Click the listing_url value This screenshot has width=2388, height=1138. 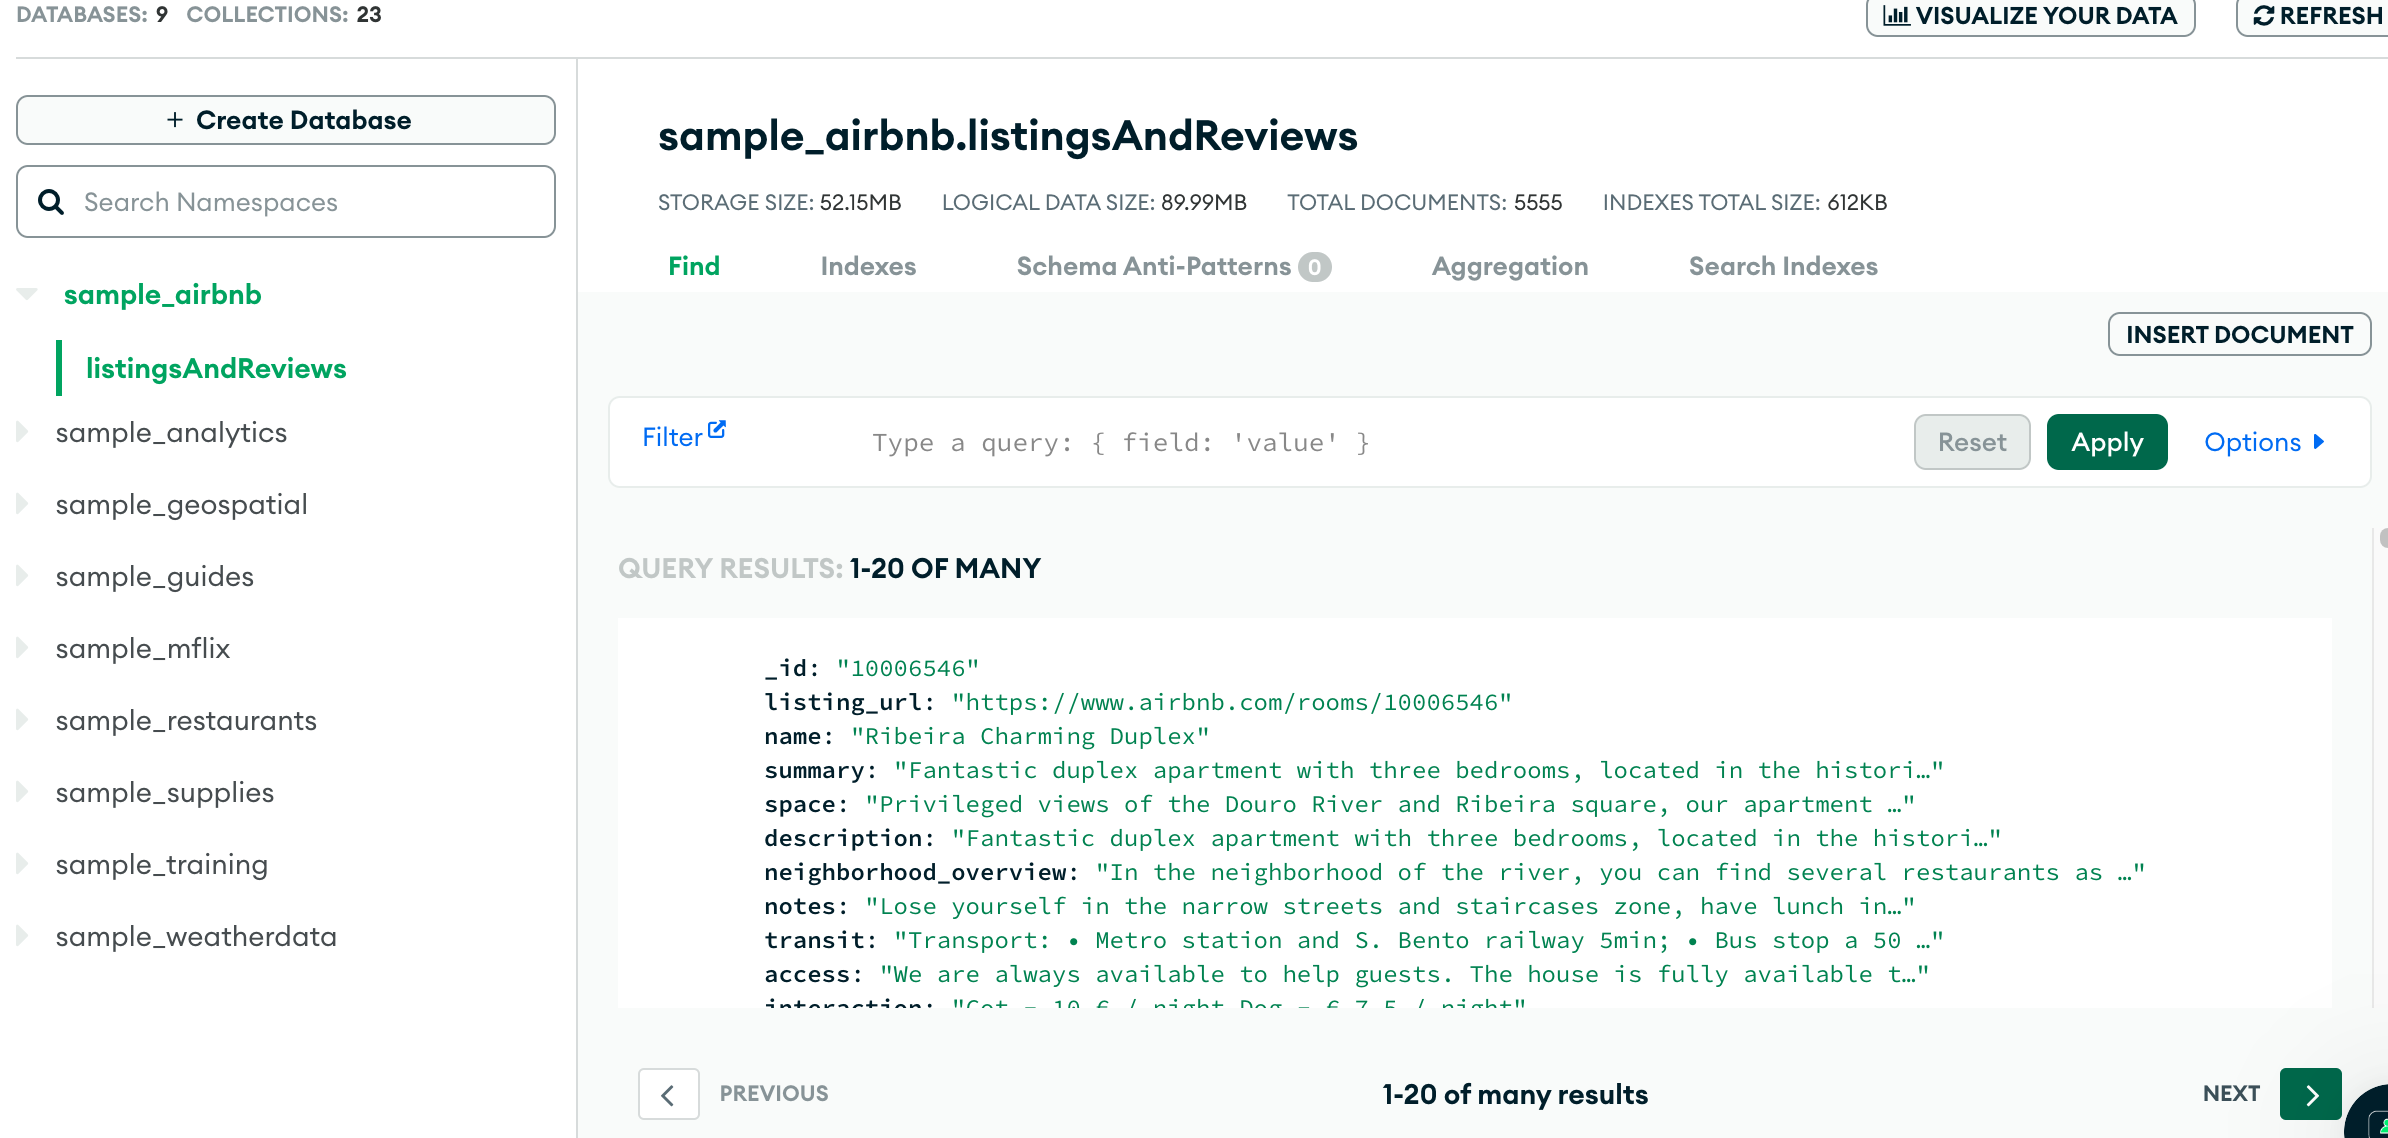(1231, 702)
